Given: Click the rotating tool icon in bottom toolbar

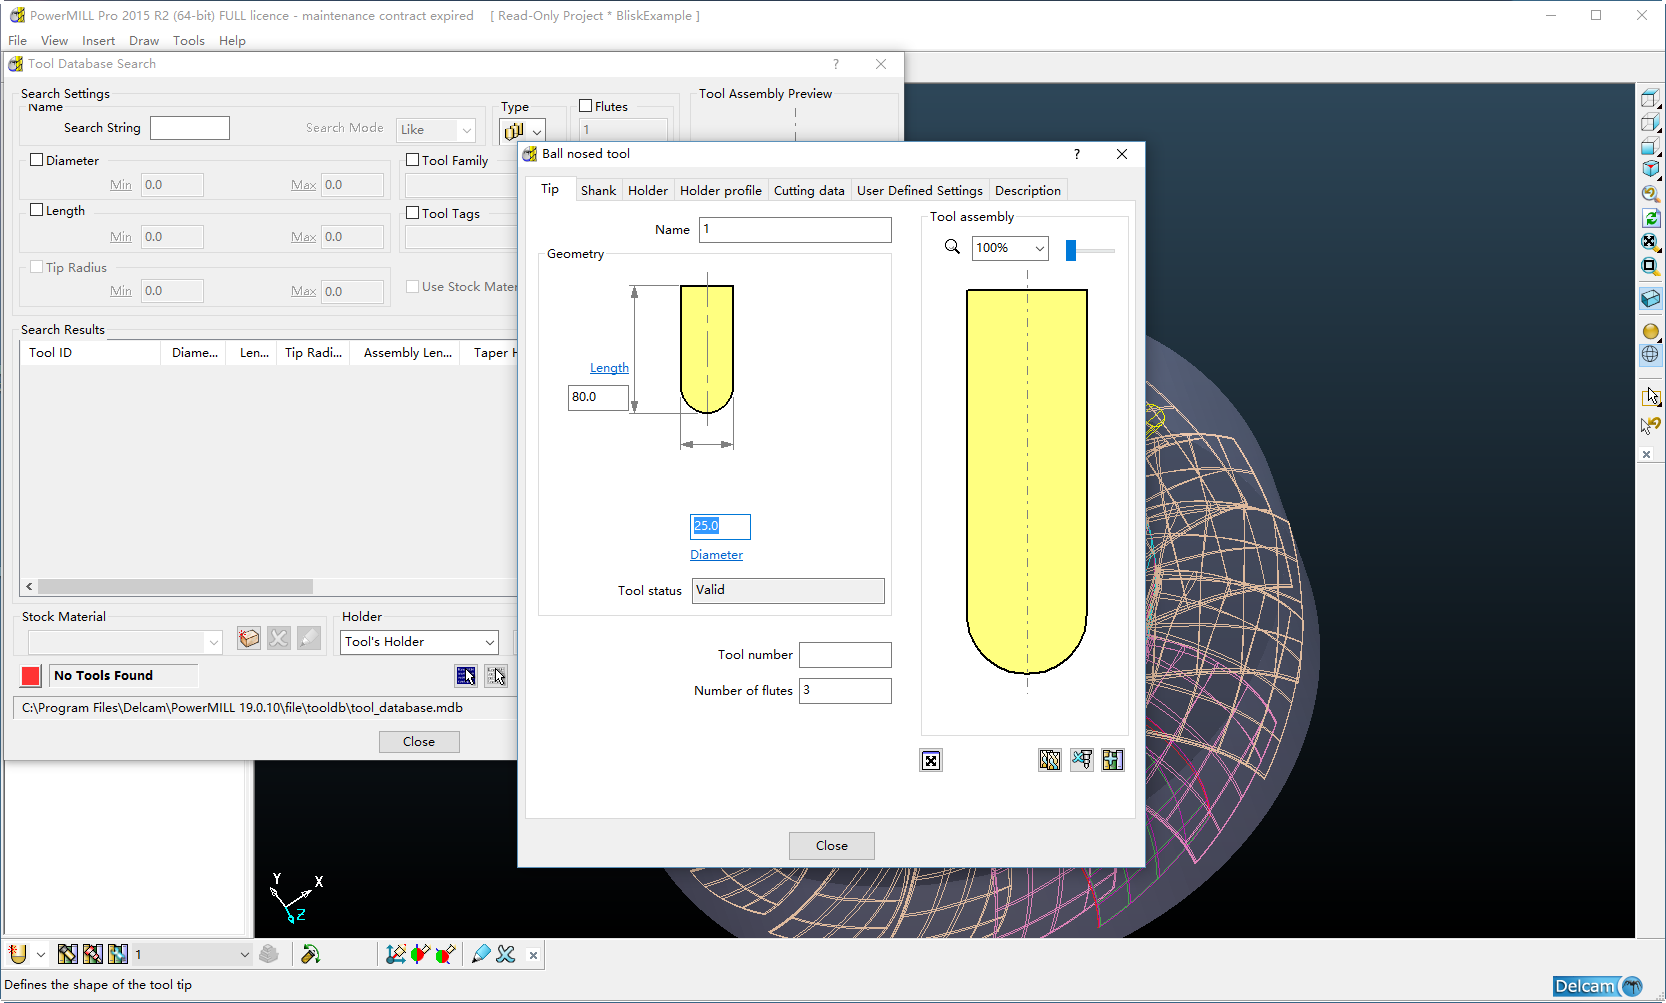Looking at the screenshot, I should coord(310,954).
